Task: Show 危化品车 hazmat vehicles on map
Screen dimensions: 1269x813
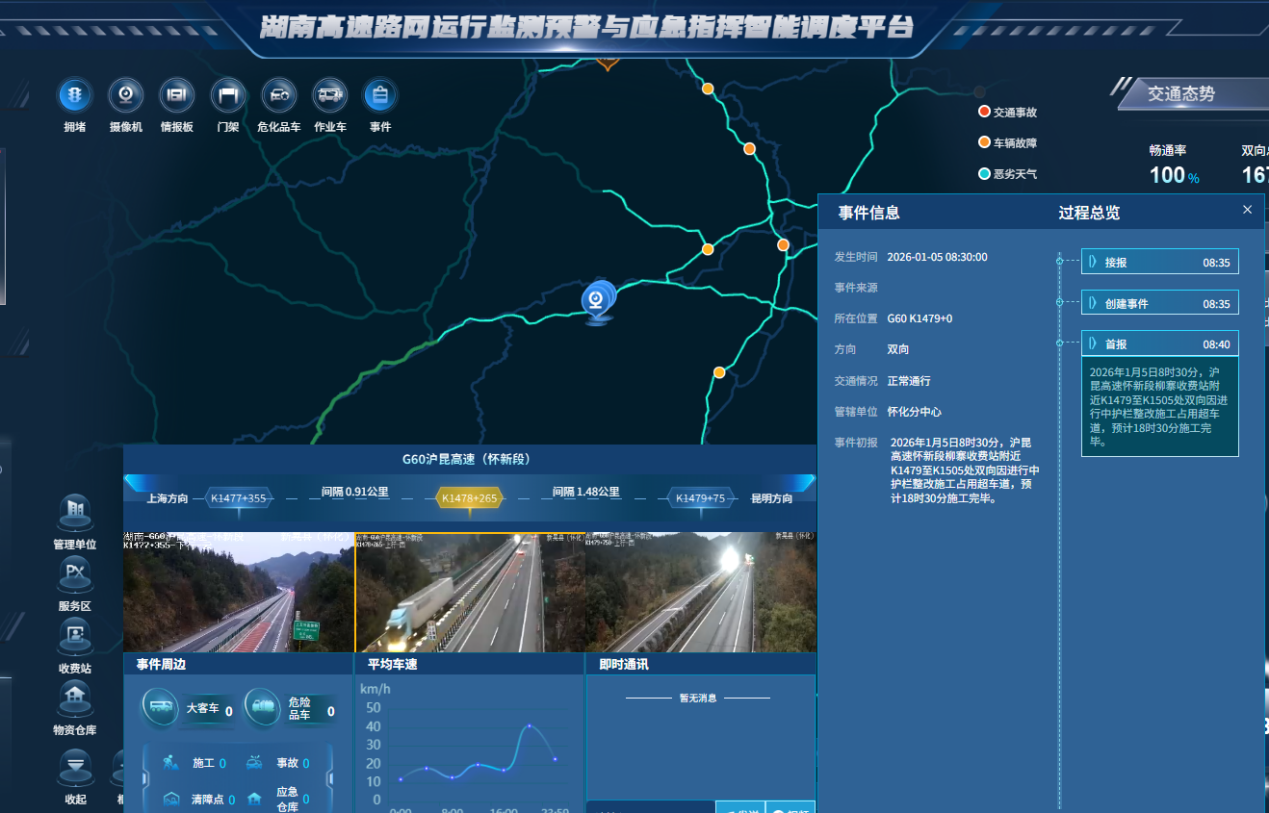Action: [x=279, y=96]
